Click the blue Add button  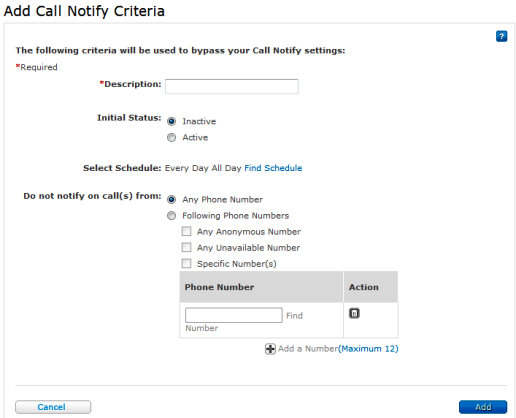(x=483, y=407)
